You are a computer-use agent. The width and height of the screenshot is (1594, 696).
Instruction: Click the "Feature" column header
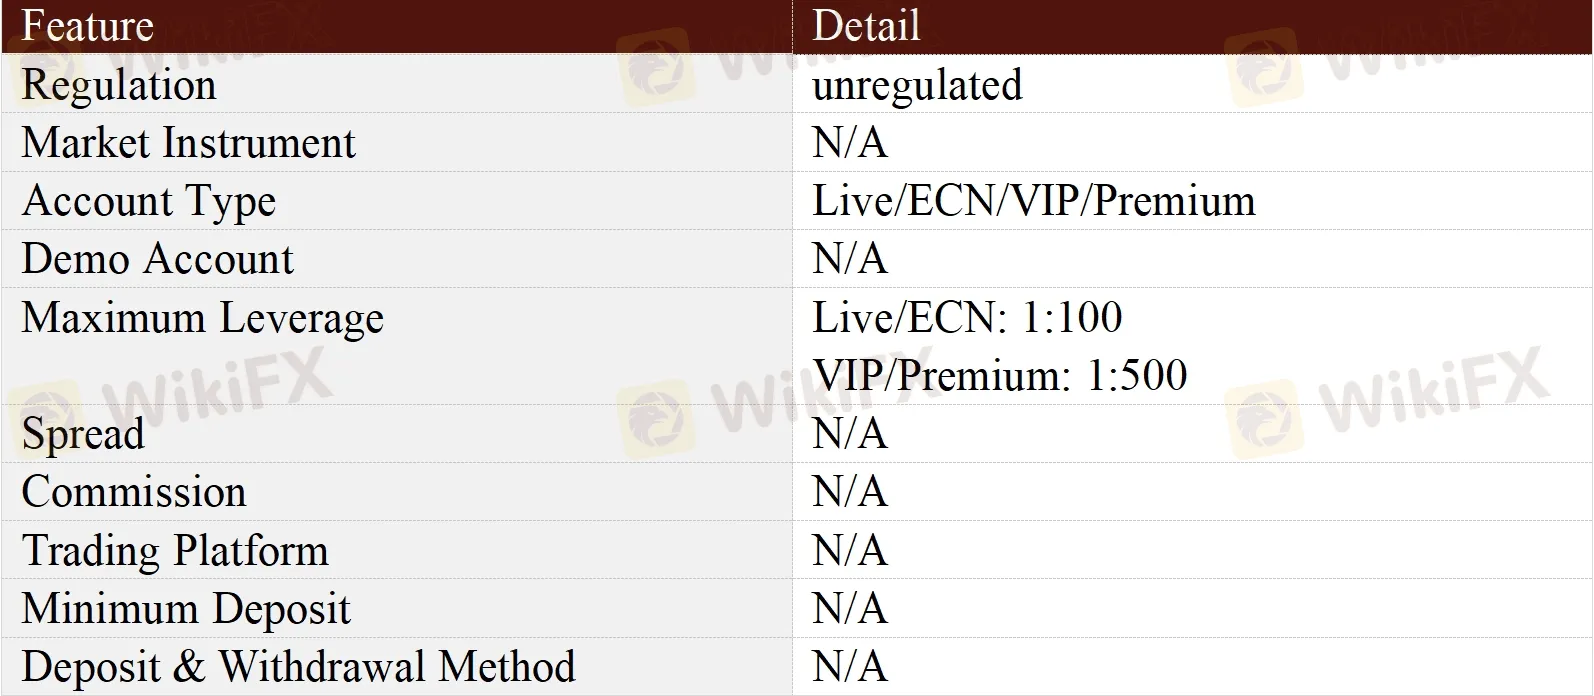pyautogui.click(x=87, y=26)
